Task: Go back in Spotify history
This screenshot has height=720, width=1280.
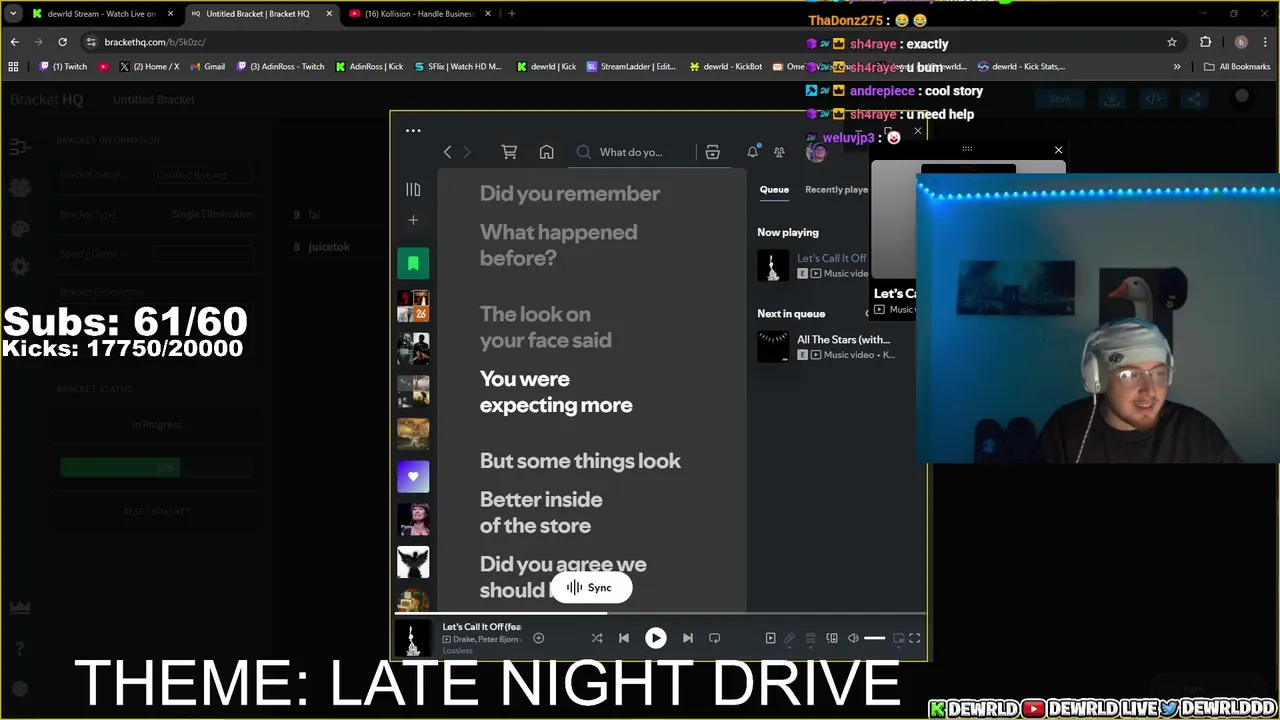Action: coord(447,152)
